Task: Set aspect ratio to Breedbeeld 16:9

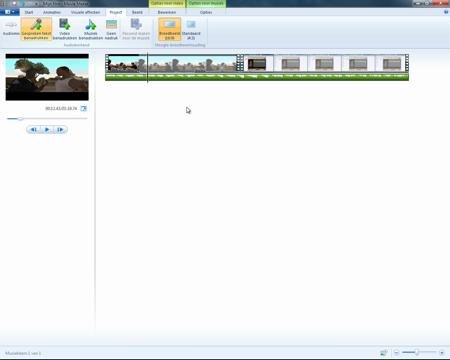Action: click(170, 29)
